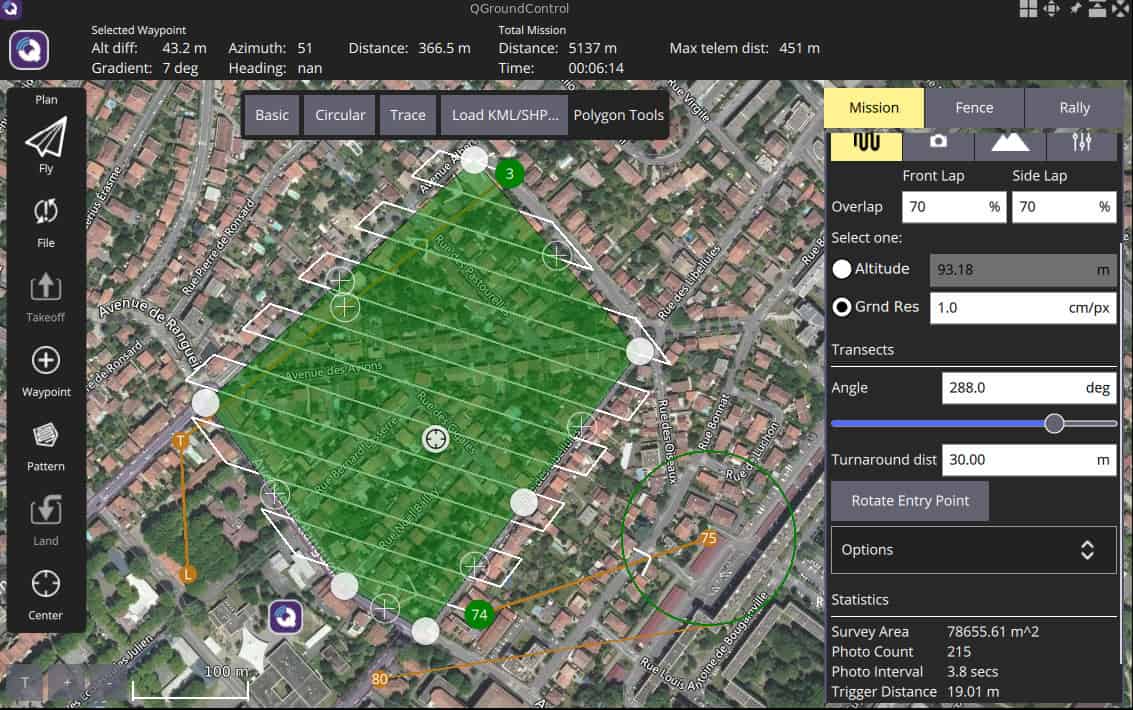
Task: Select the Altitude radio button
Action: (x=841, y=268)
